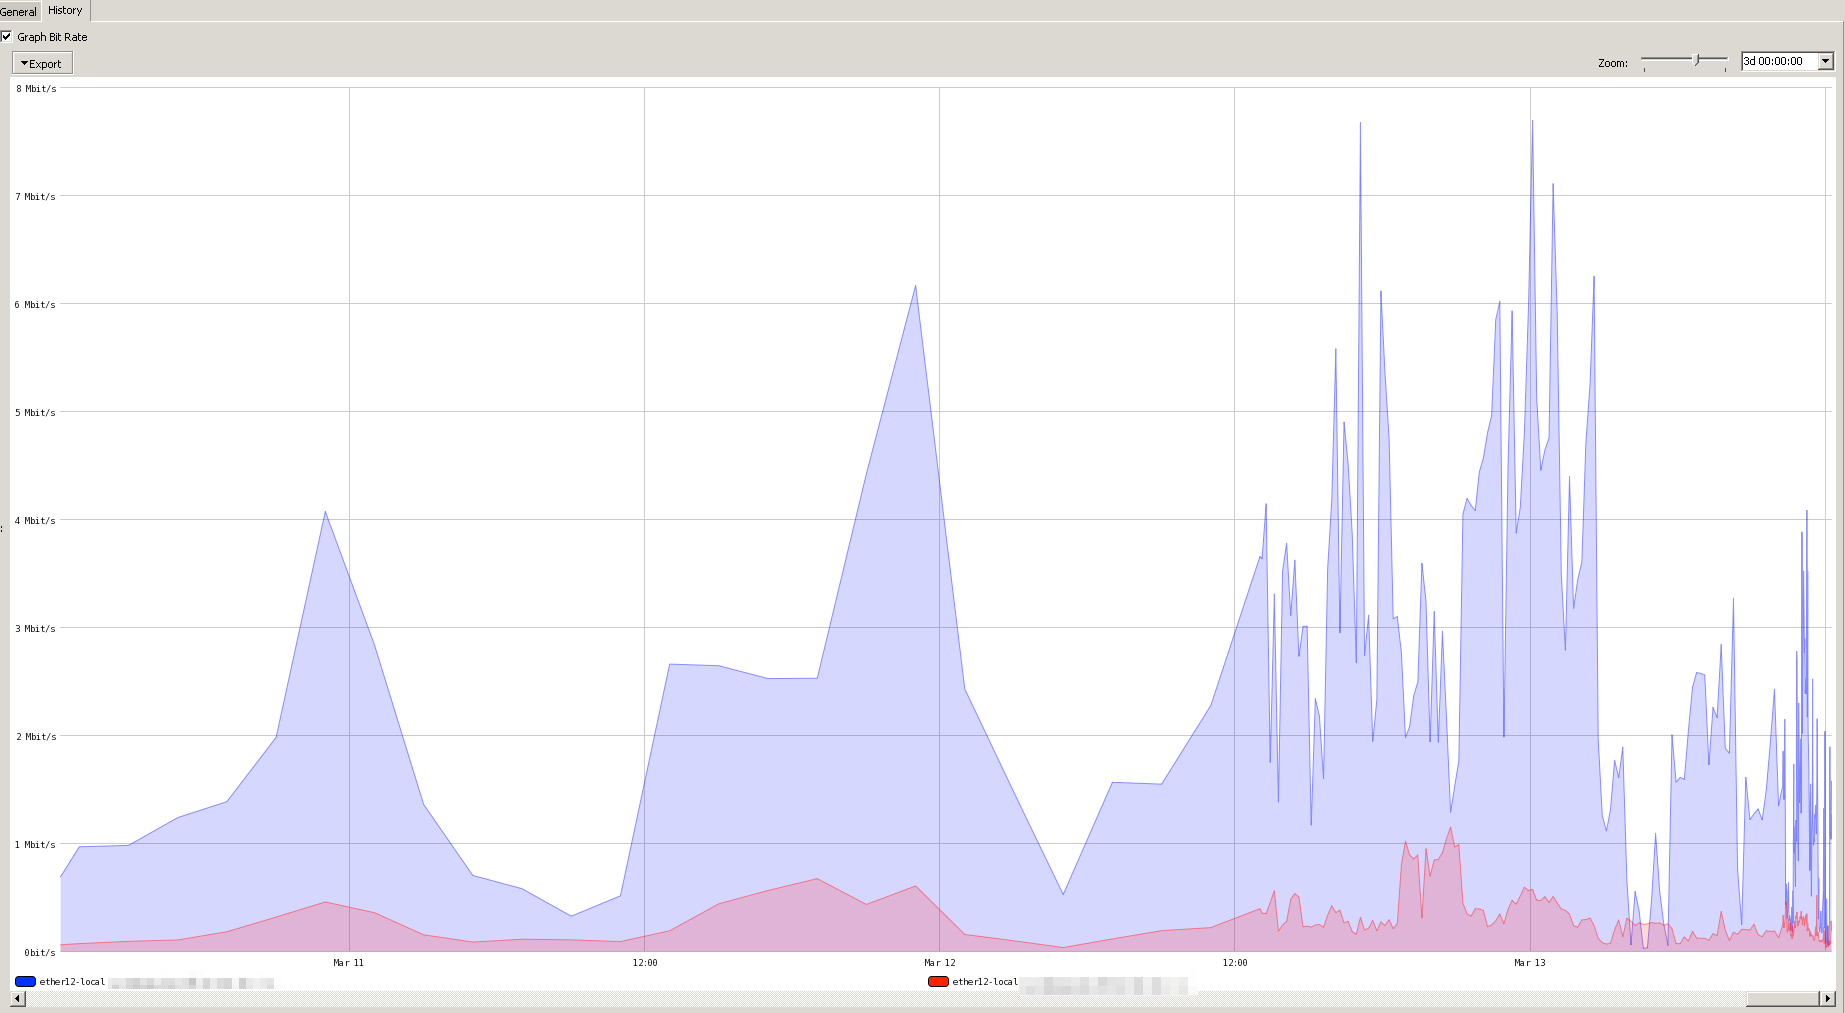The image size is (1845, 1013).
Task: Click the 3 Mbit/s axis label
Action: click(x=35, y=629)
